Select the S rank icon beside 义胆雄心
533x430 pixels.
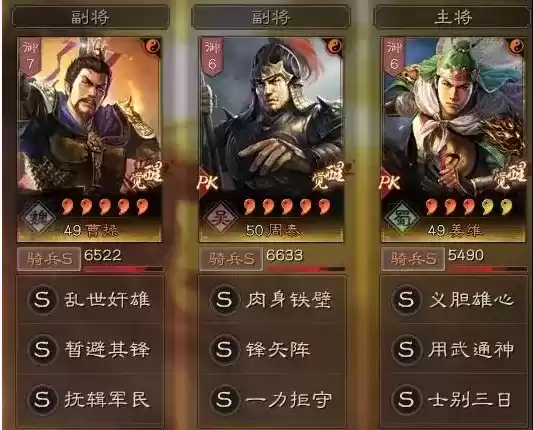pos(406,299)
